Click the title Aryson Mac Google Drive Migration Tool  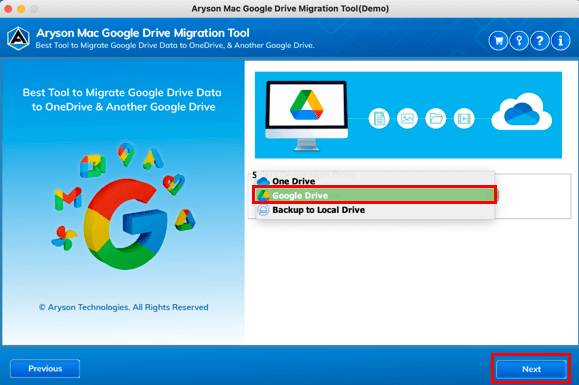[143, 33]
